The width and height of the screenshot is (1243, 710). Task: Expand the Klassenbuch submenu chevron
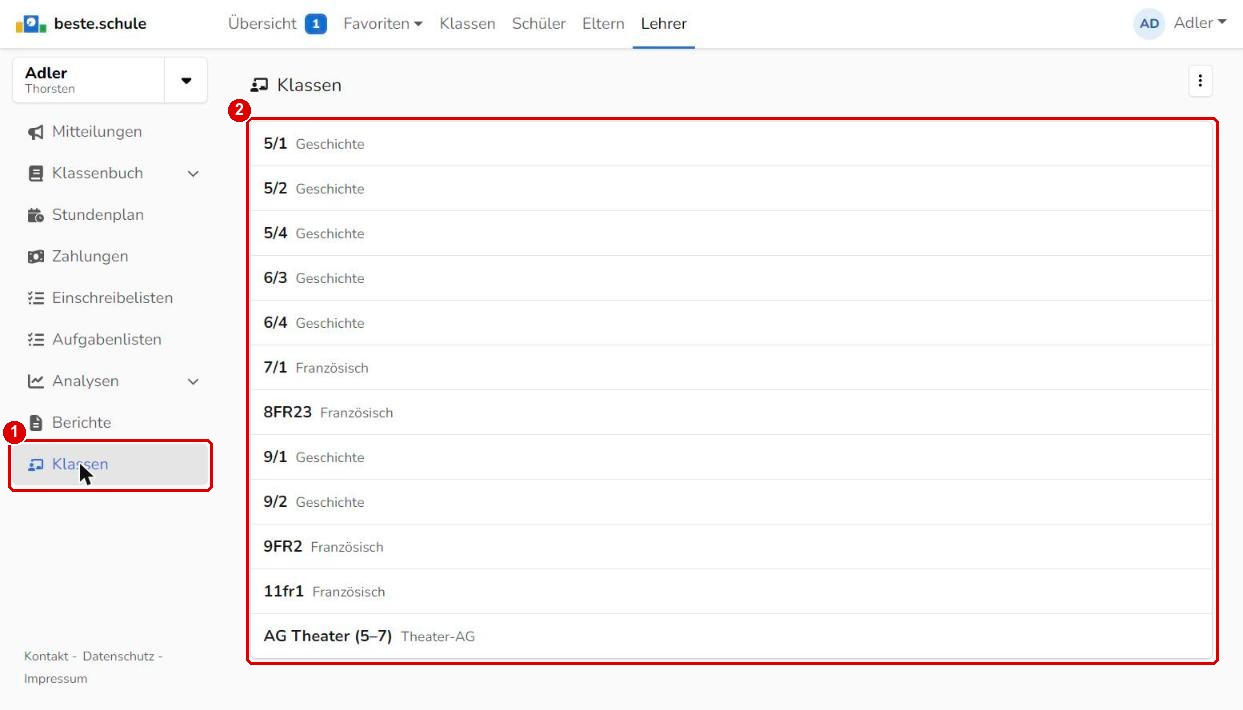coord(193,174)
